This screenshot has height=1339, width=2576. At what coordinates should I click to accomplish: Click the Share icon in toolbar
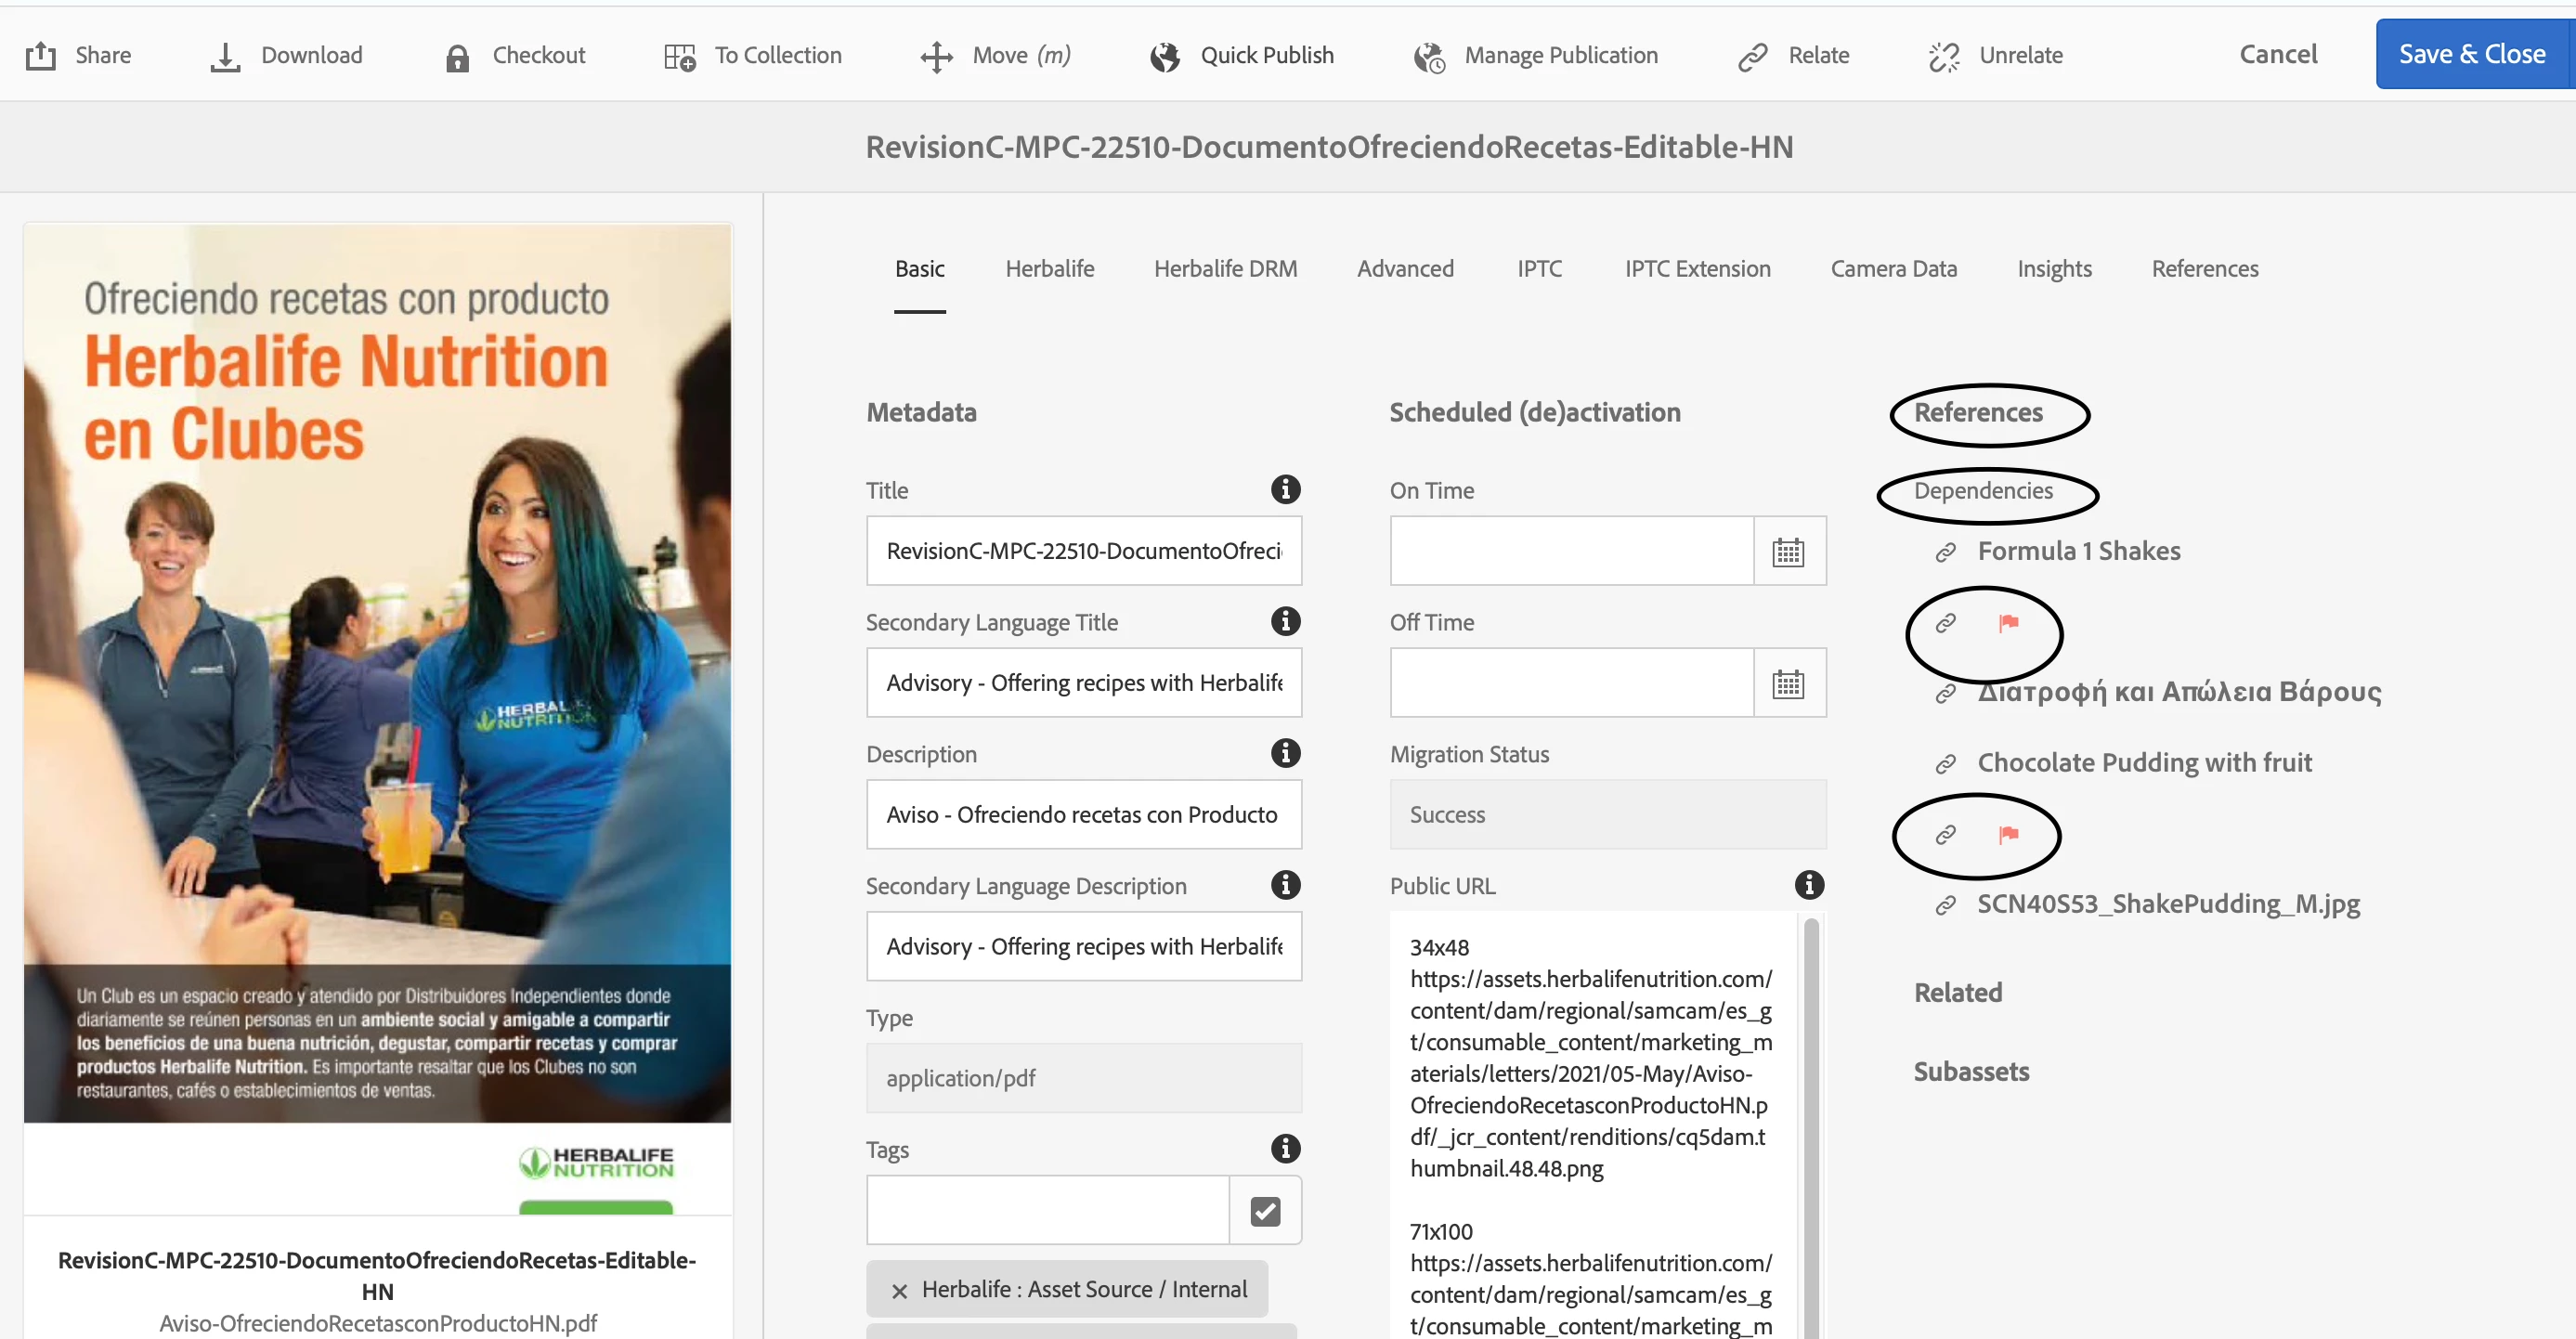[x=40, y=56]
